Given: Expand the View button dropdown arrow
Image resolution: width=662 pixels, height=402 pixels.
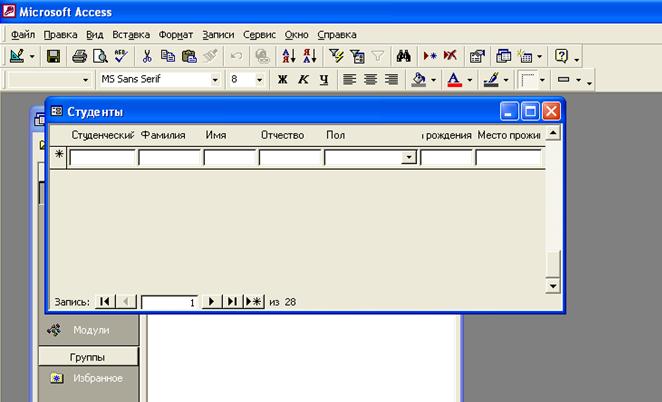Looking at the screenshot, I should pos(32,56).
